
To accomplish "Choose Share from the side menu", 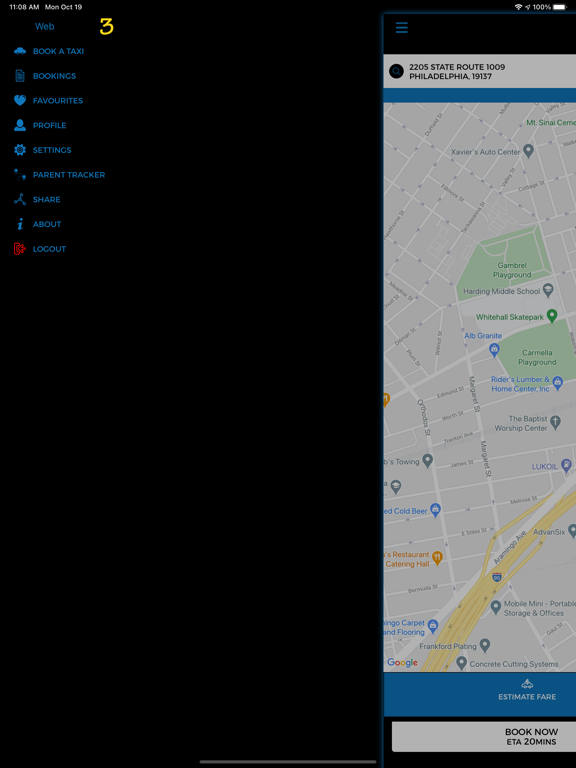I will coord(47,199).
